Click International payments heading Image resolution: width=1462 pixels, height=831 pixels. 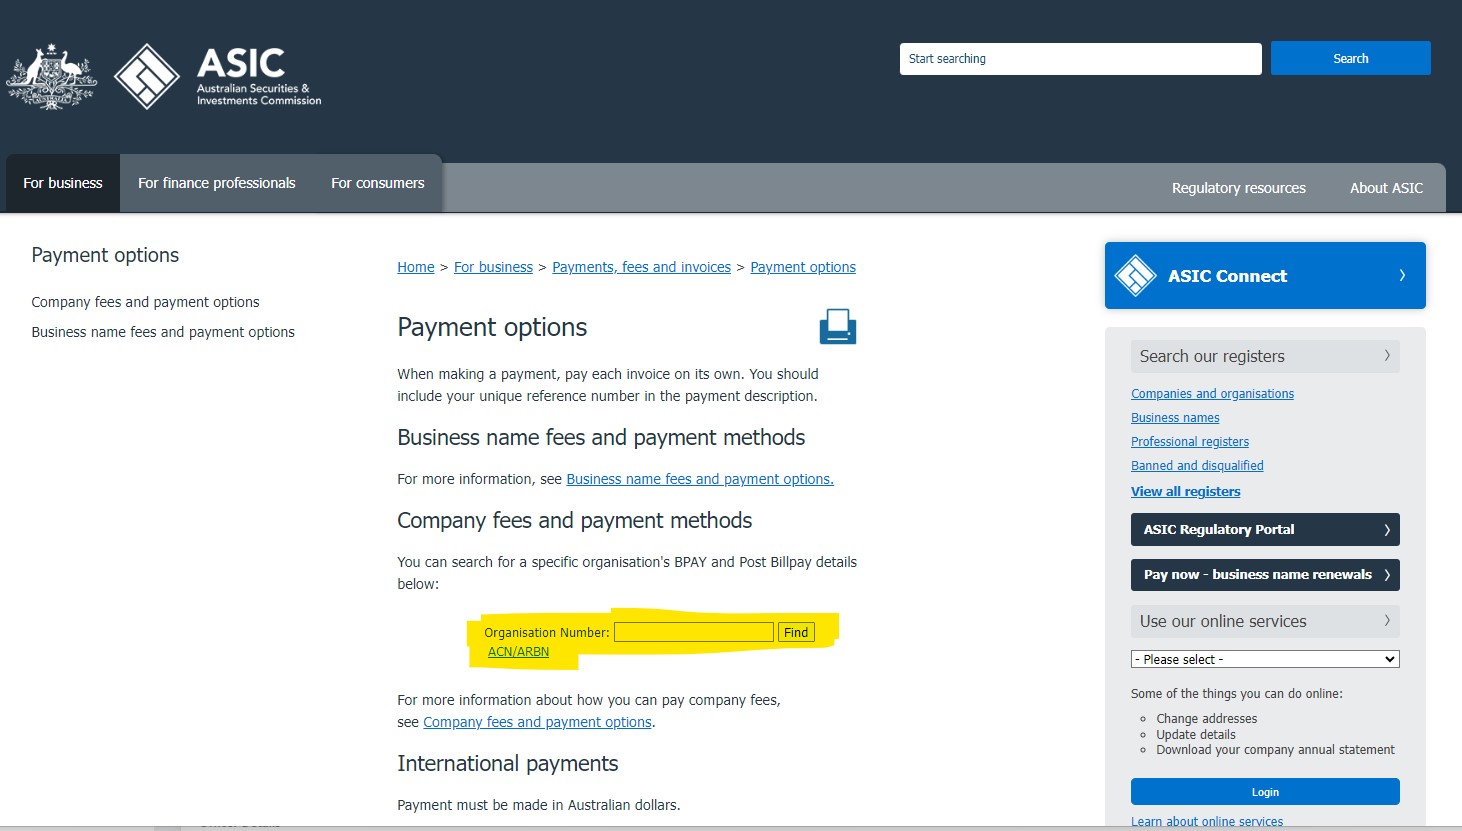click(x=508, y=764)
